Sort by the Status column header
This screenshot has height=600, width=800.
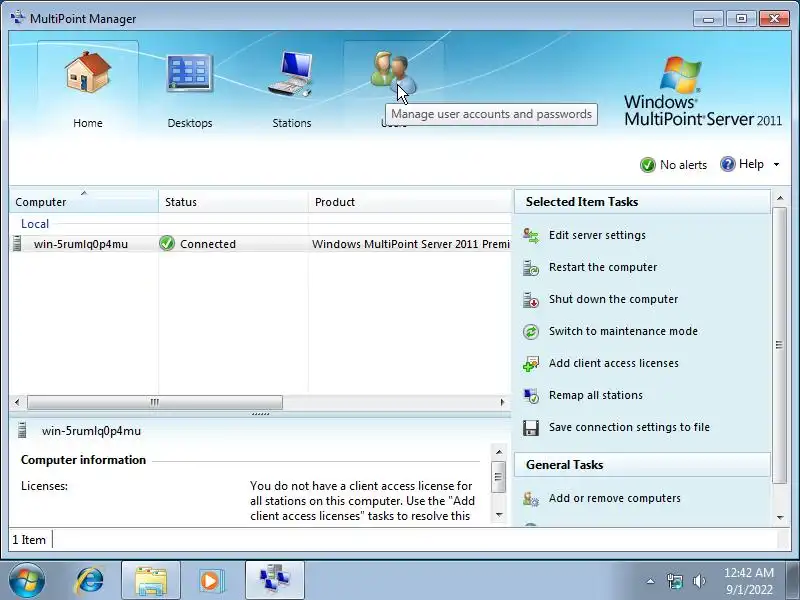[233, 202]
